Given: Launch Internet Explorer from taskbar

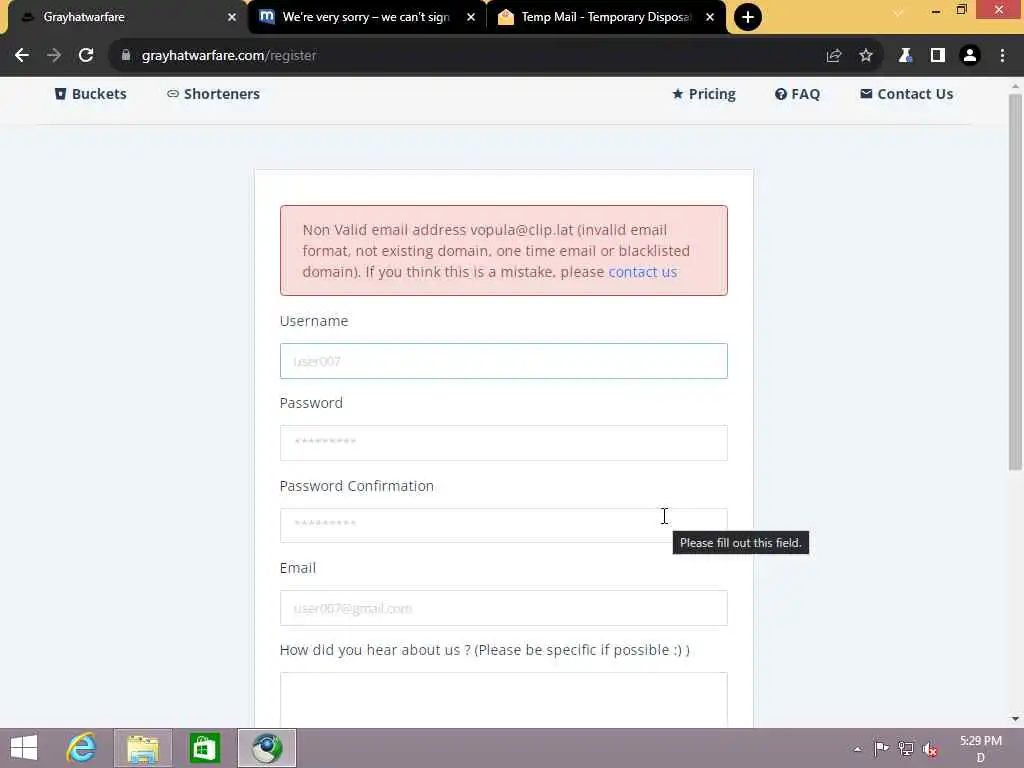Looking at the screenshot, I should tap(82, 748).
